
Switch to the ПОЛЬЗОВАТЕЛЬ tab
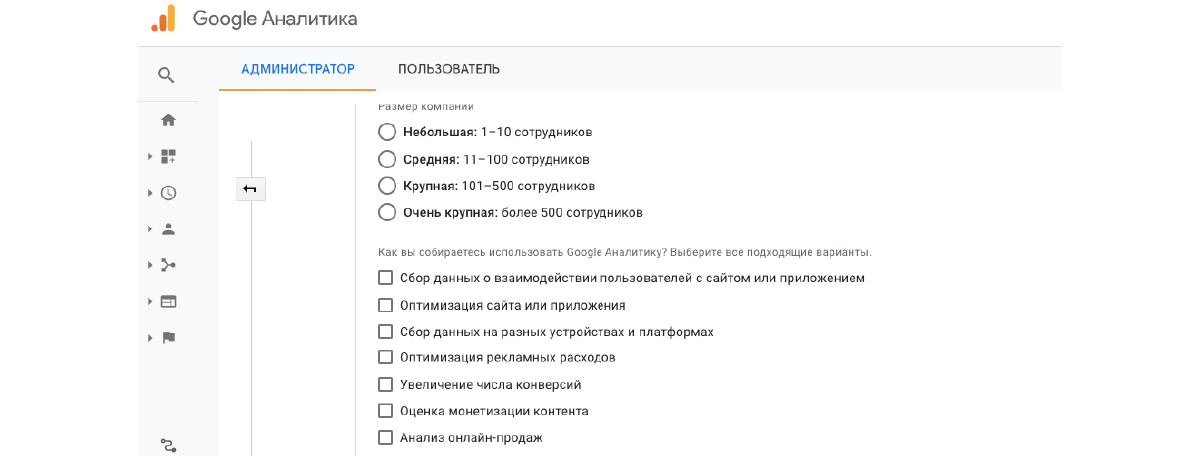(449, 69)
